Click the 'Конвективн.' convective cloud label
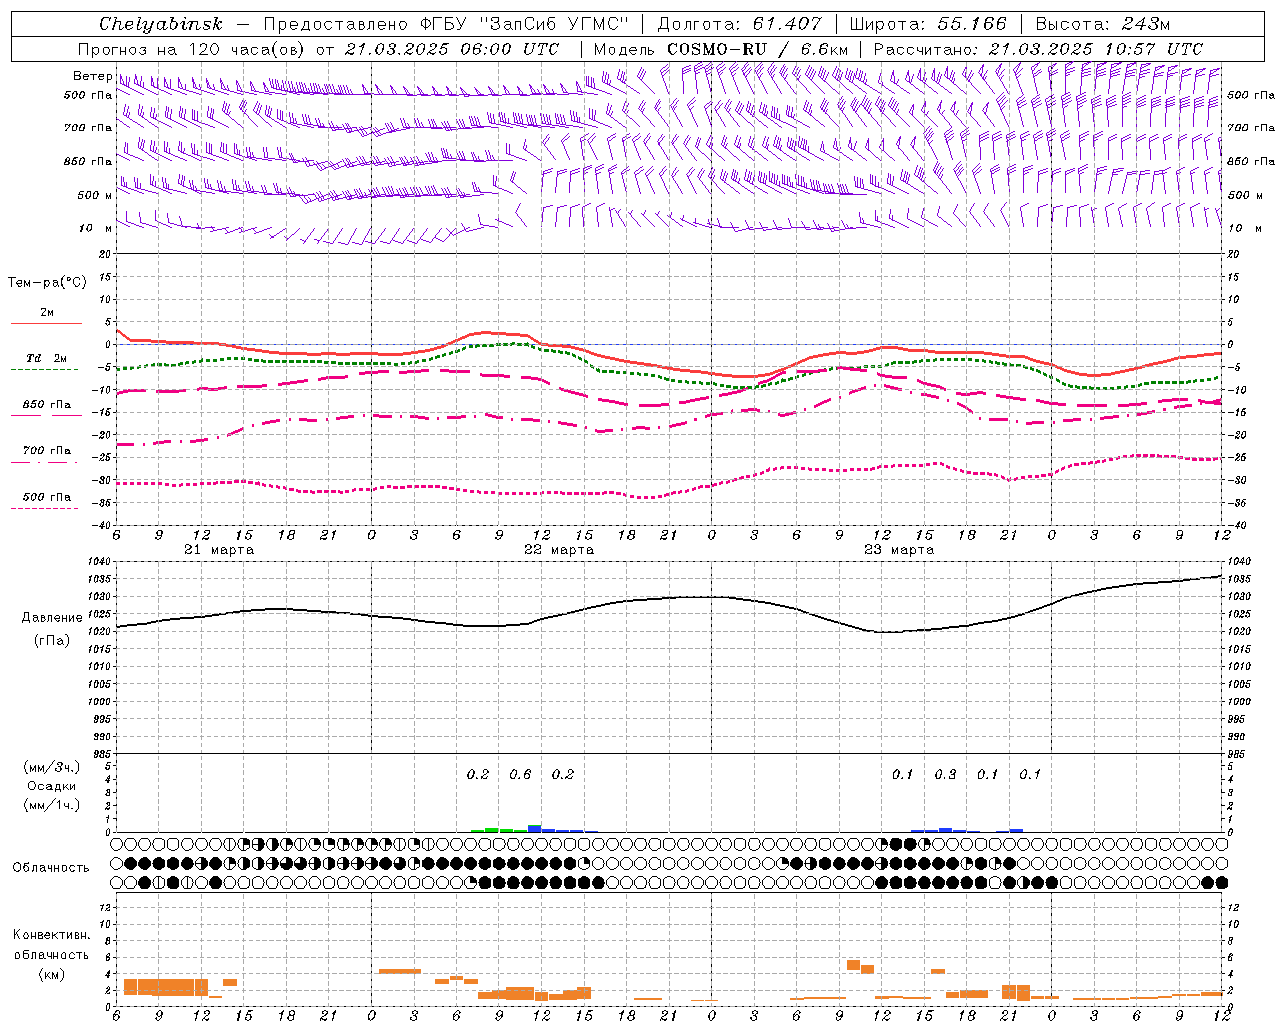The image size is (1280, 1024). click(x=52, y=935)
